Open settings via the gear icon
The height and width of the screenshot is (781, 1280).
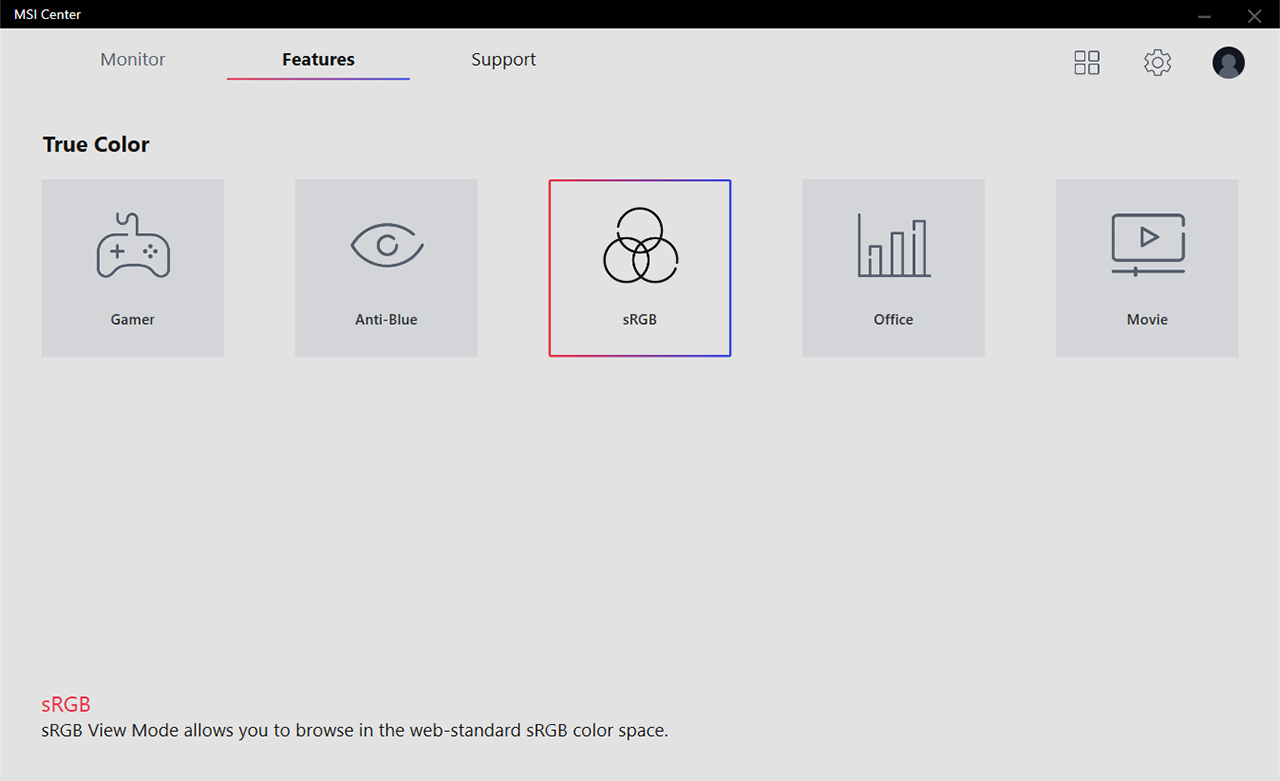point(1157,63)
